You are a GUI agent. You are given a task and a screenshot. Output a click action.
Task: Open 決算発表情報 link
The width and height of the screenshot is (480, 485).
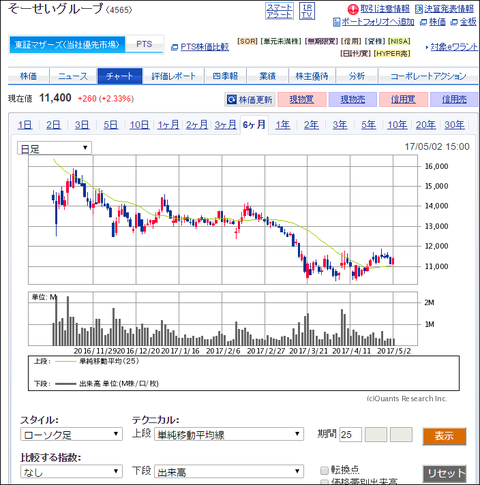[x=448, y=9]
